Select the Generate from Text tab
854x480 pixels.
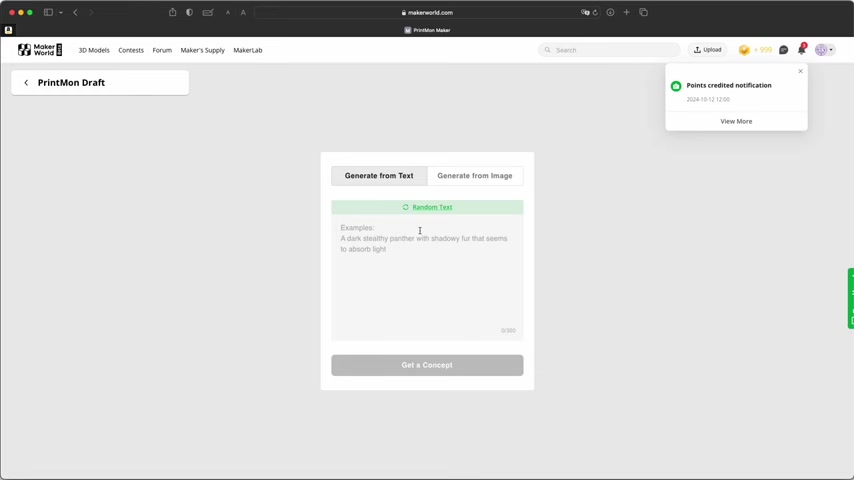click(x=379, y=176)
